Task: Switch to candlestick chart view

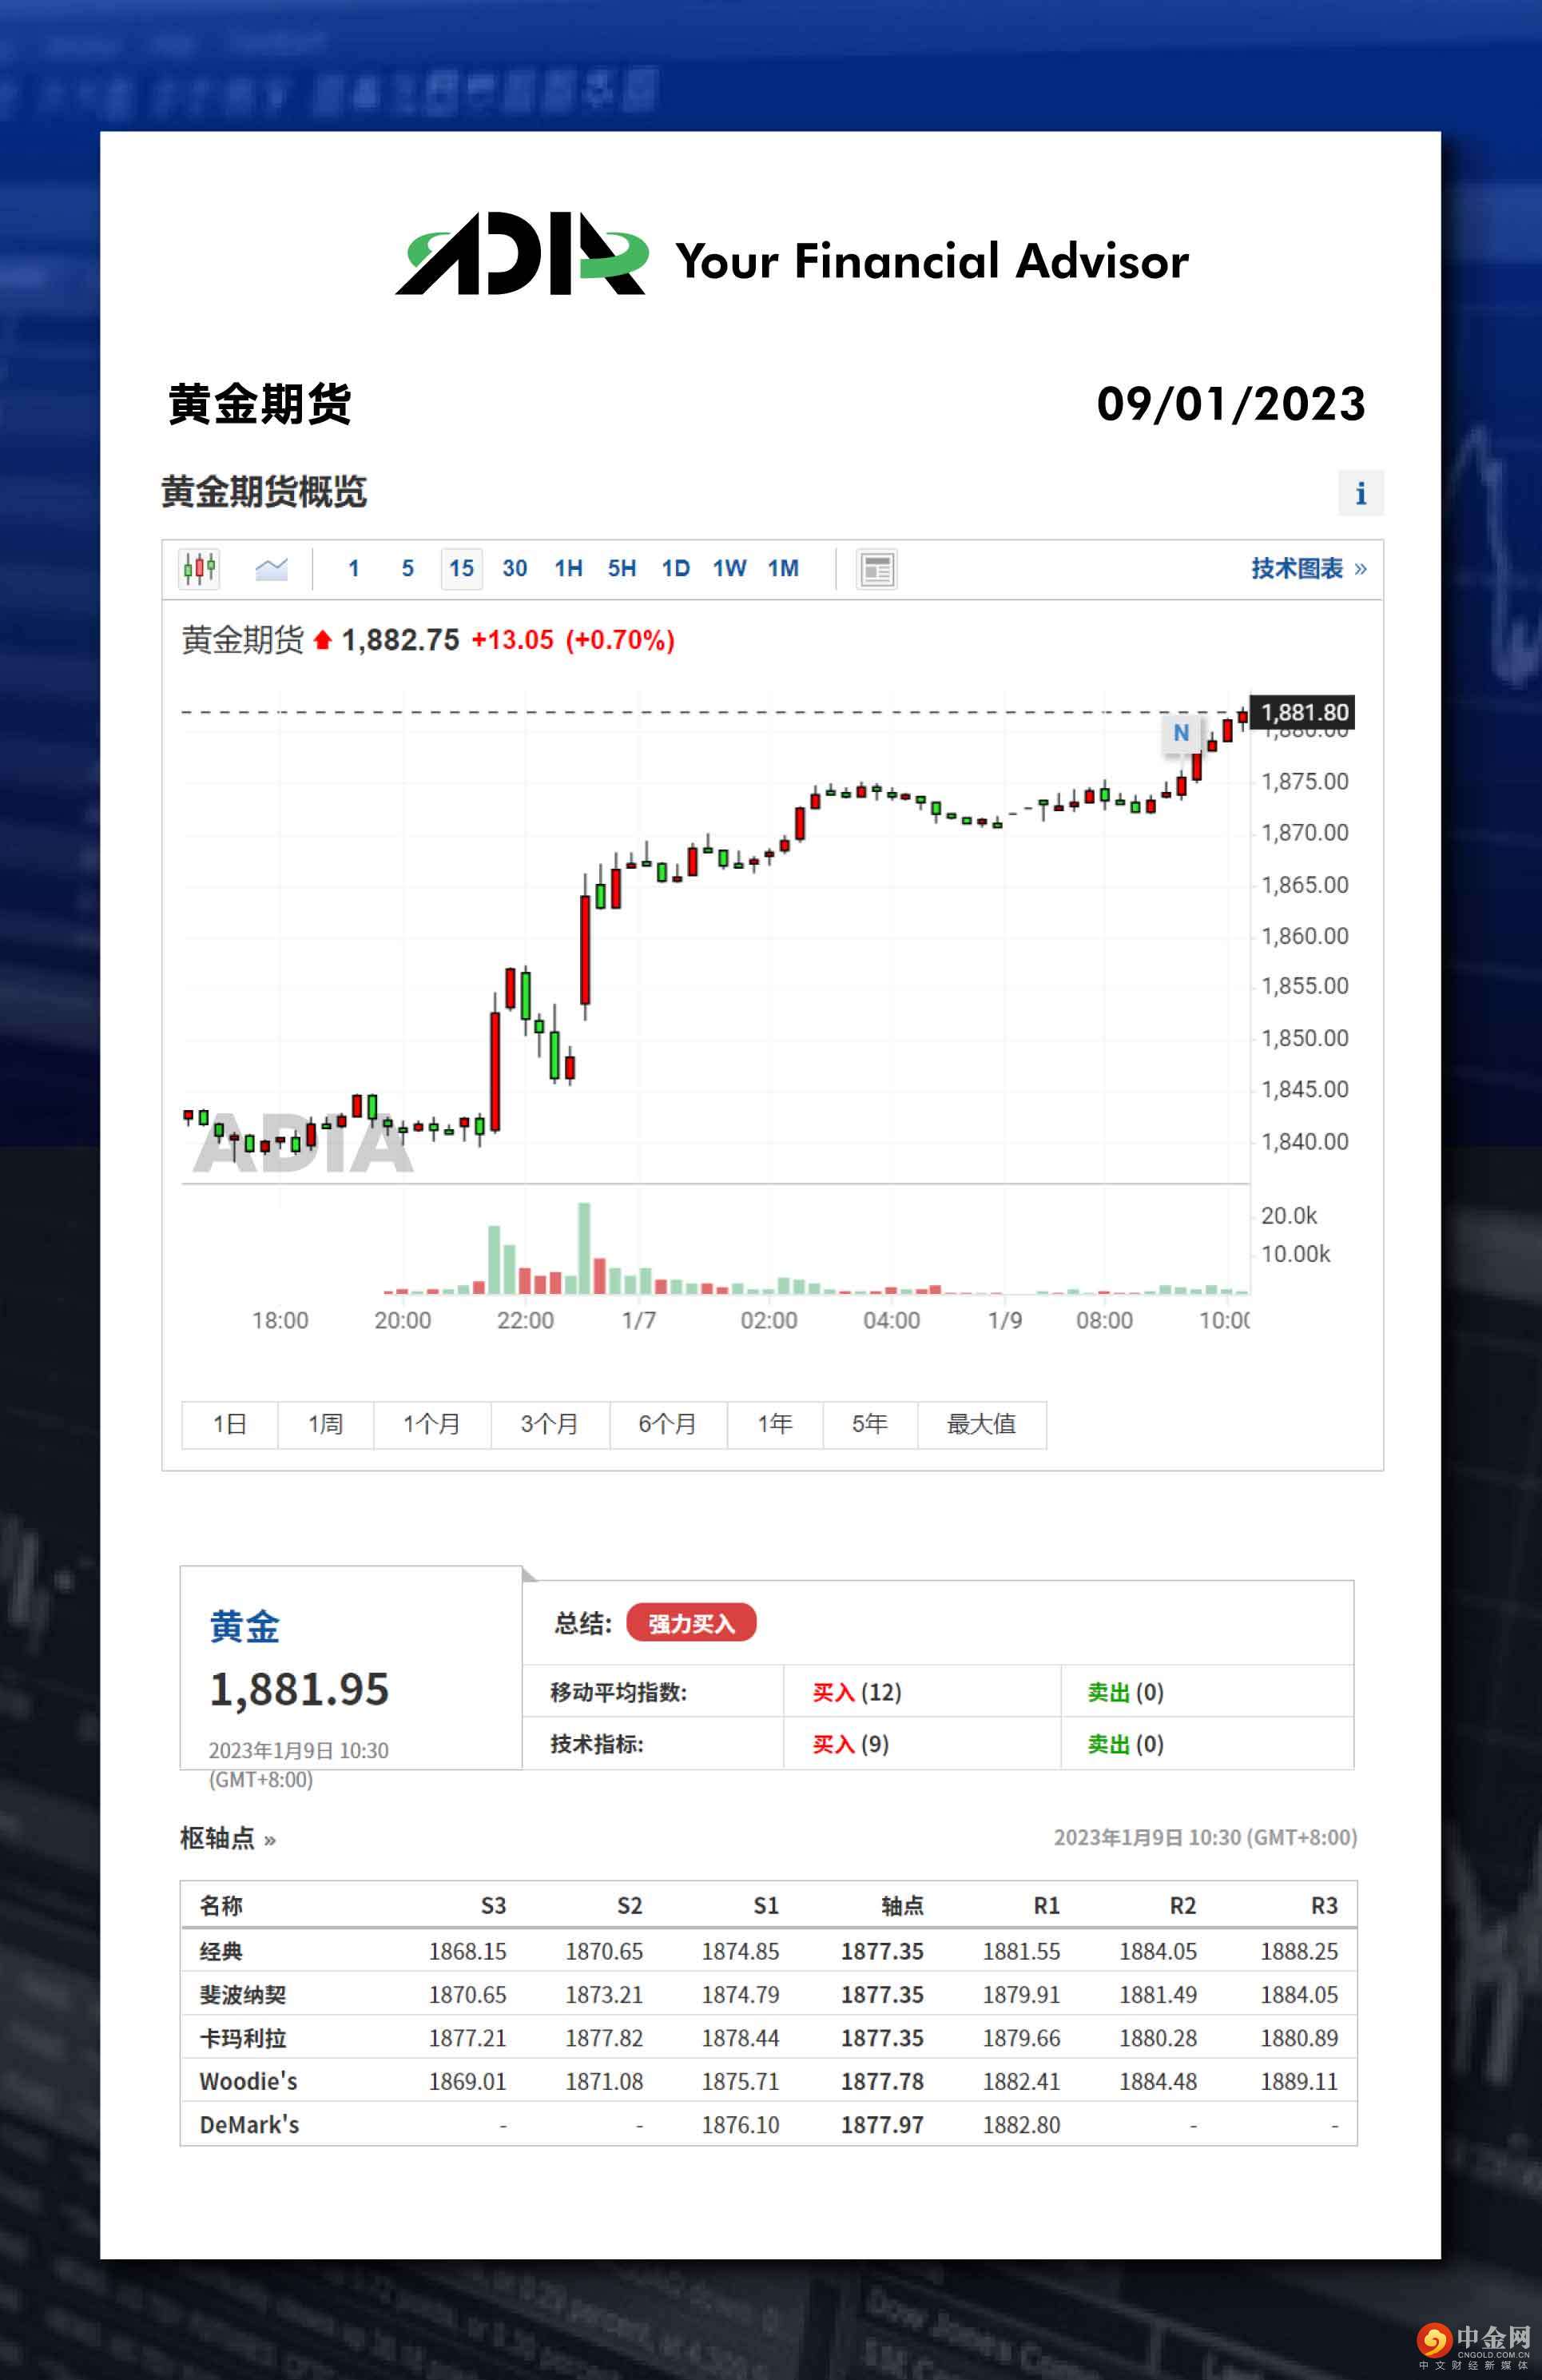Action: point(200,568)
